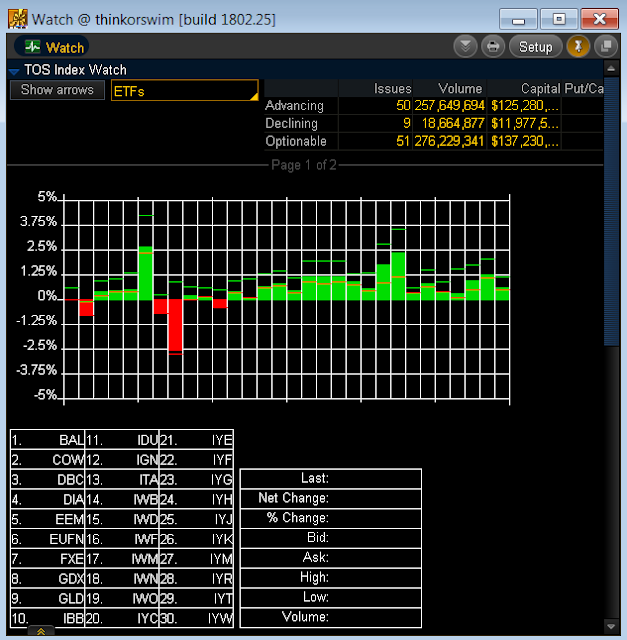Viewport: 627px width, 640px height.
Task: Click the vertical scrollbar thumb
Action: [x=611, y=211]
